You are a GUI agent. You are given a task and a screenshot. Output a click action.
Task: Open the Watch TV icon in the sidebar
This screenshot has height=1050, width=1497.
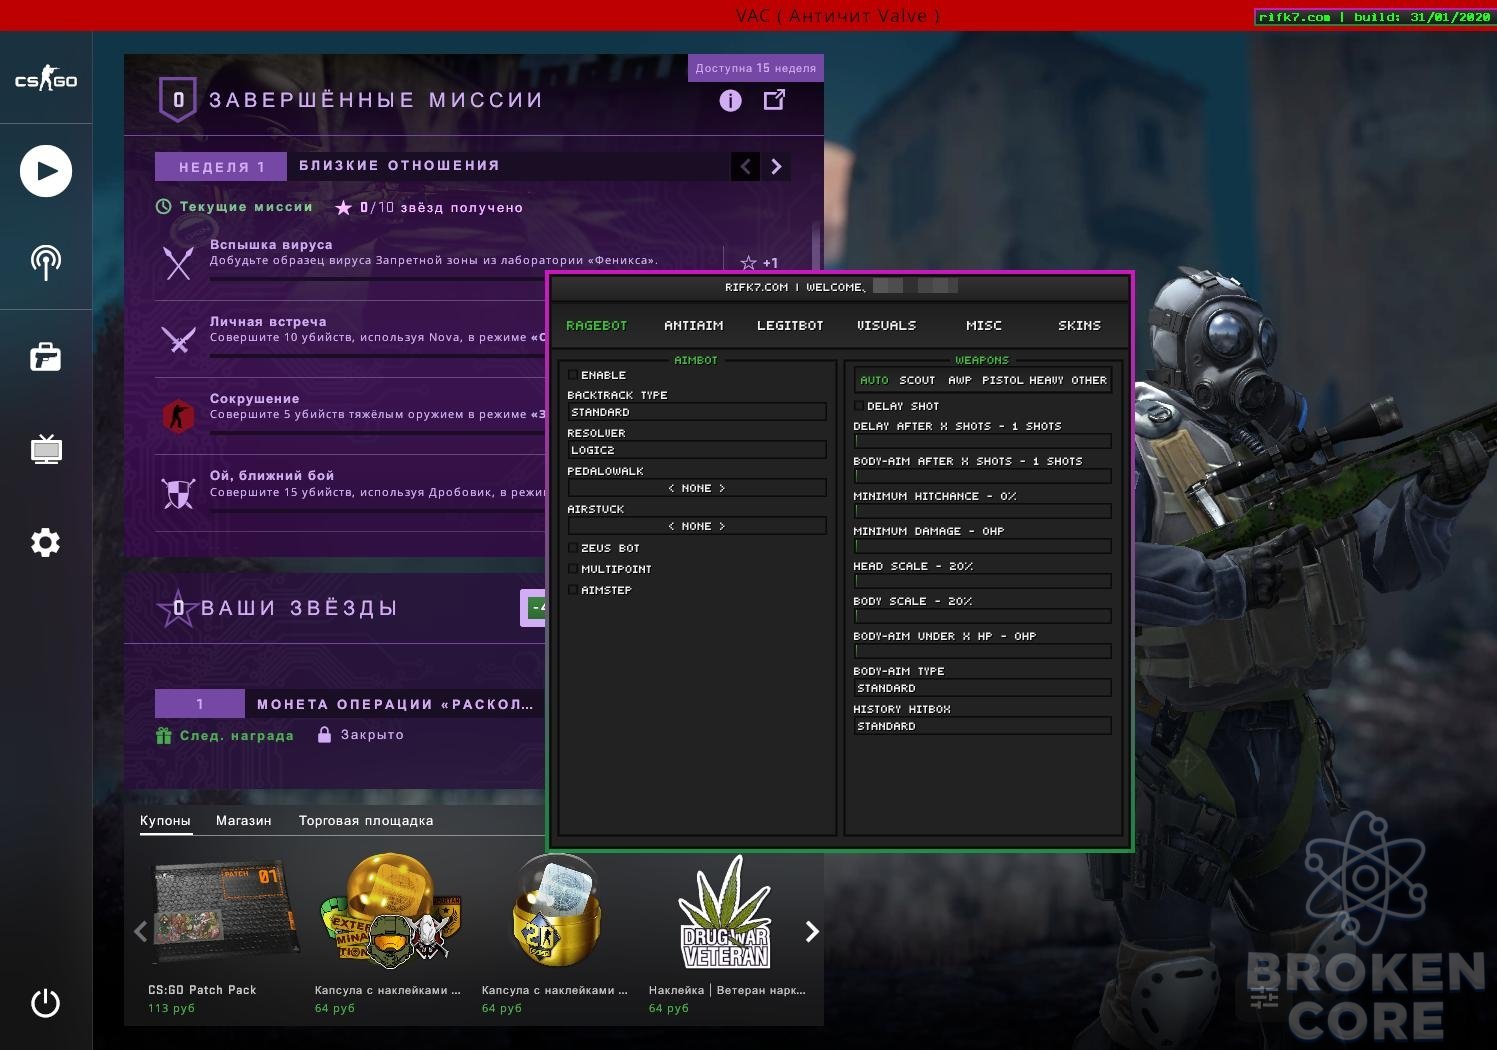pos(46,449)
